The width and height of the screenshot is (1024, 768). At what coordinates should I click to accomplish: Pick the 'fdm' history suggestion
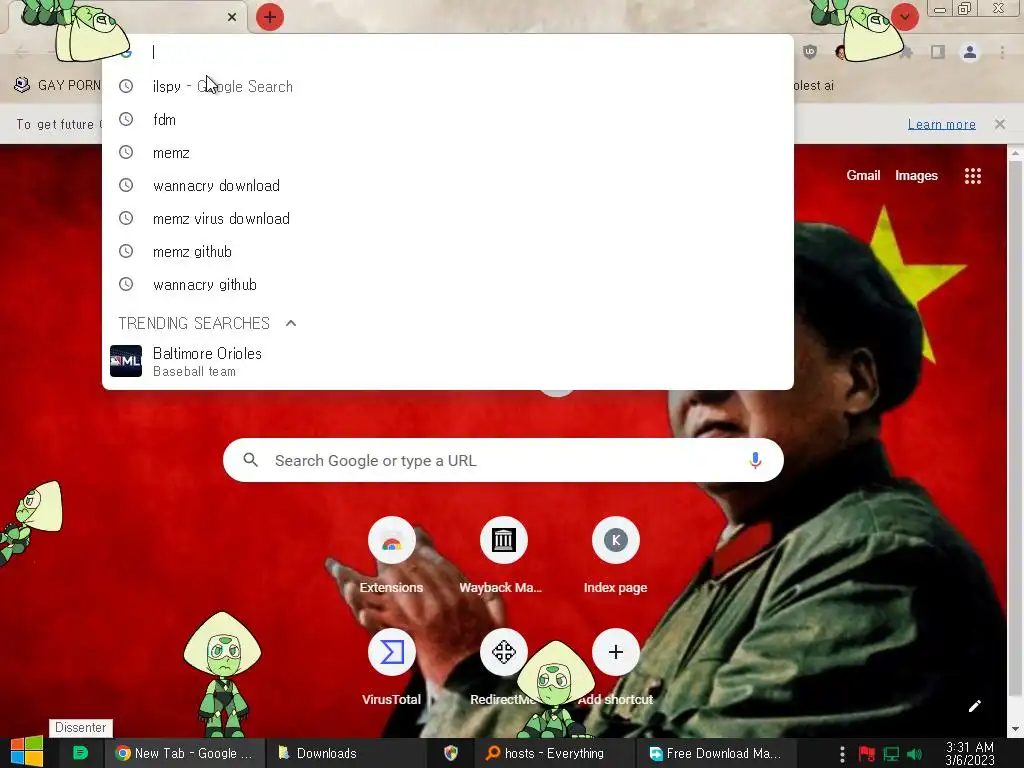(x=448, y=120)
